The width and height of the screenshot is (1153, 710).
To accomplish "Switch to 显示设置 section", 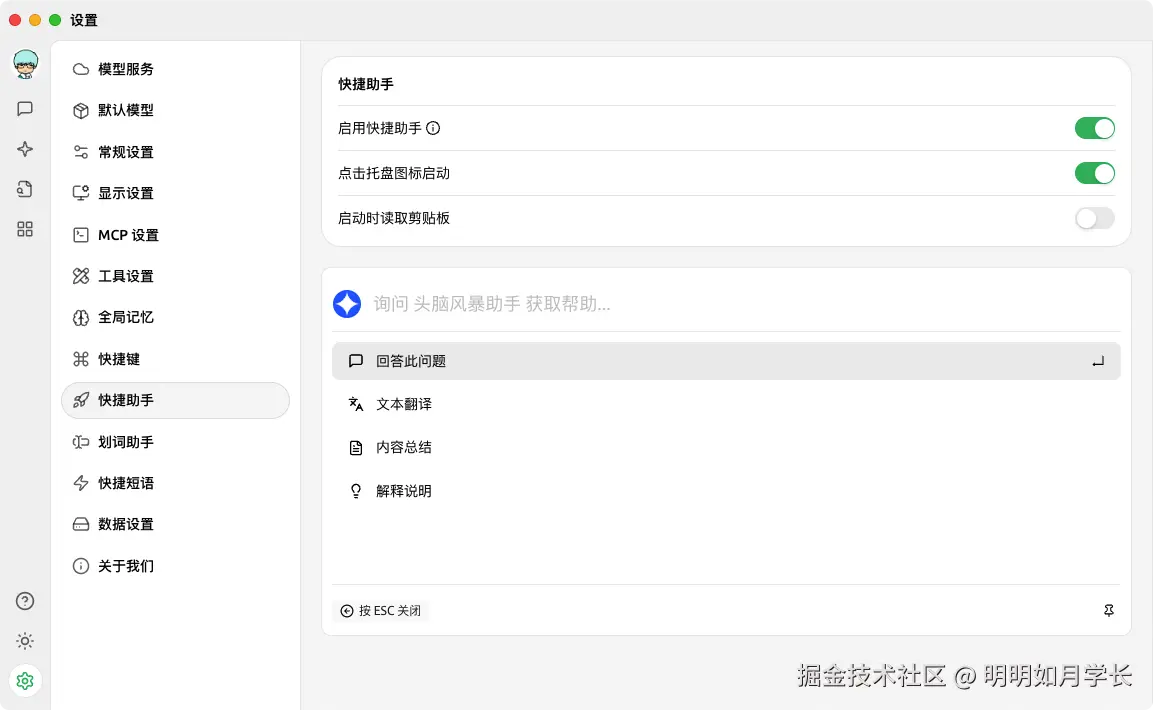I will pos(175,193).
